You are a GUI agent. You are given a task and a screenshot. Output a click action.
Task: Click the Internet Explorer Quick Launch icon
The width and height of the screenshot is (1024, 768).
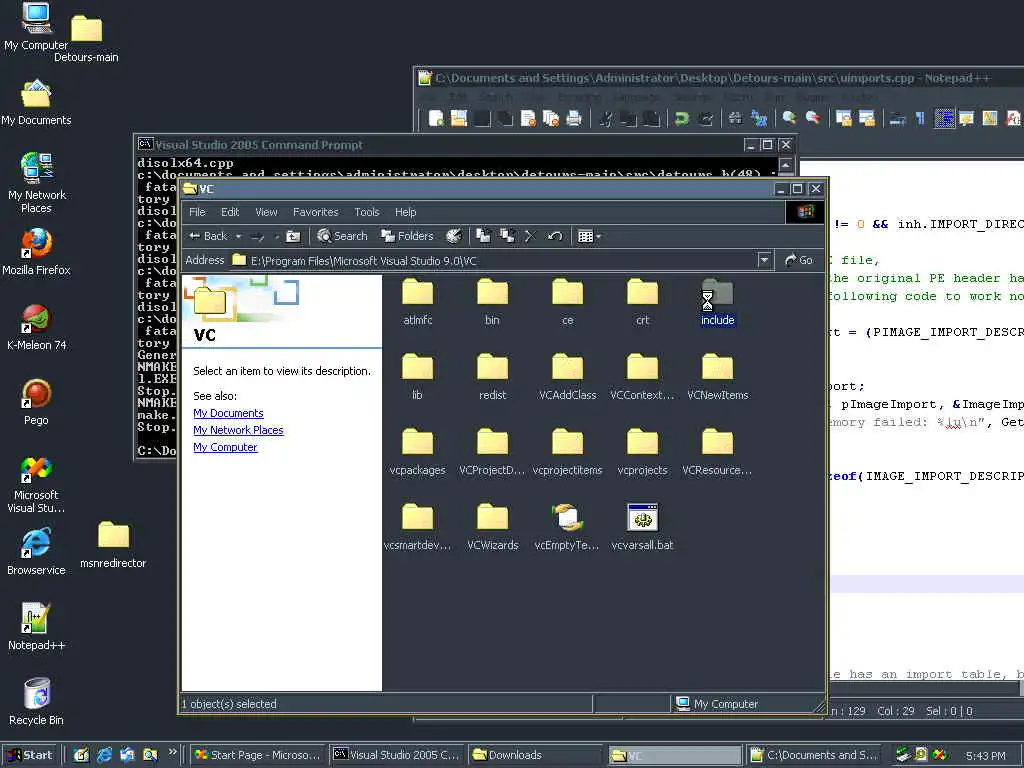(104, 755)
